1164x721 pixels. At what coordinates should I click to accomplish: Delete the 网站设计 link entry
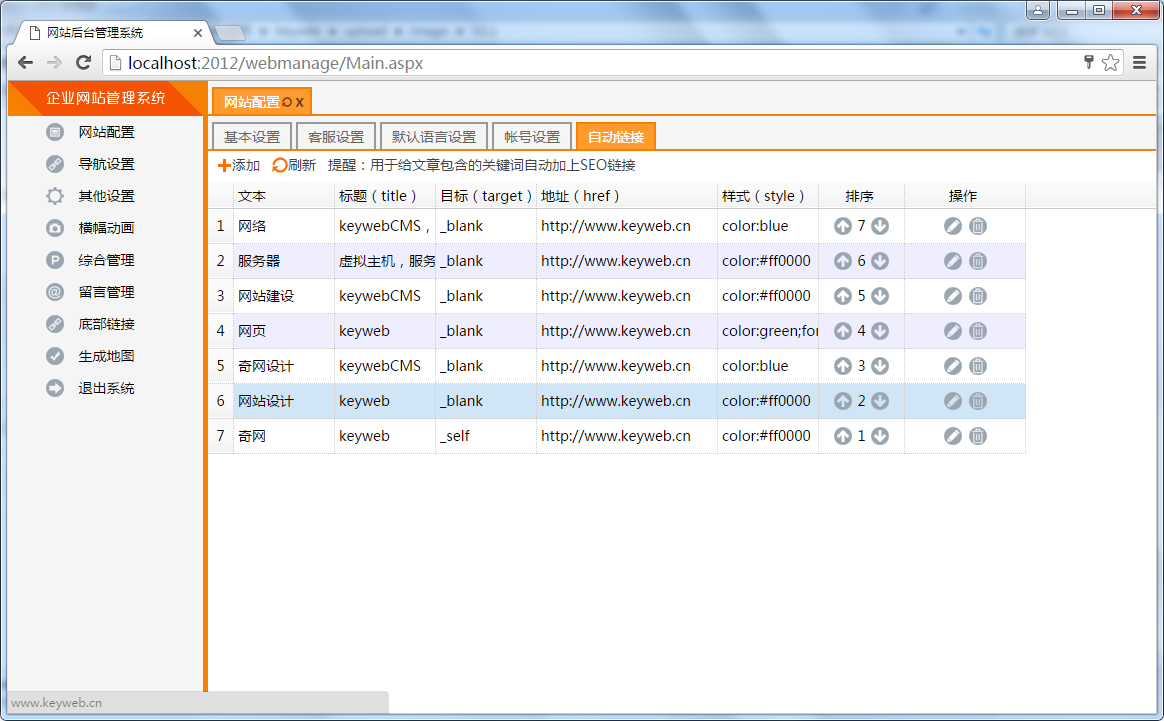coord(978,401)
